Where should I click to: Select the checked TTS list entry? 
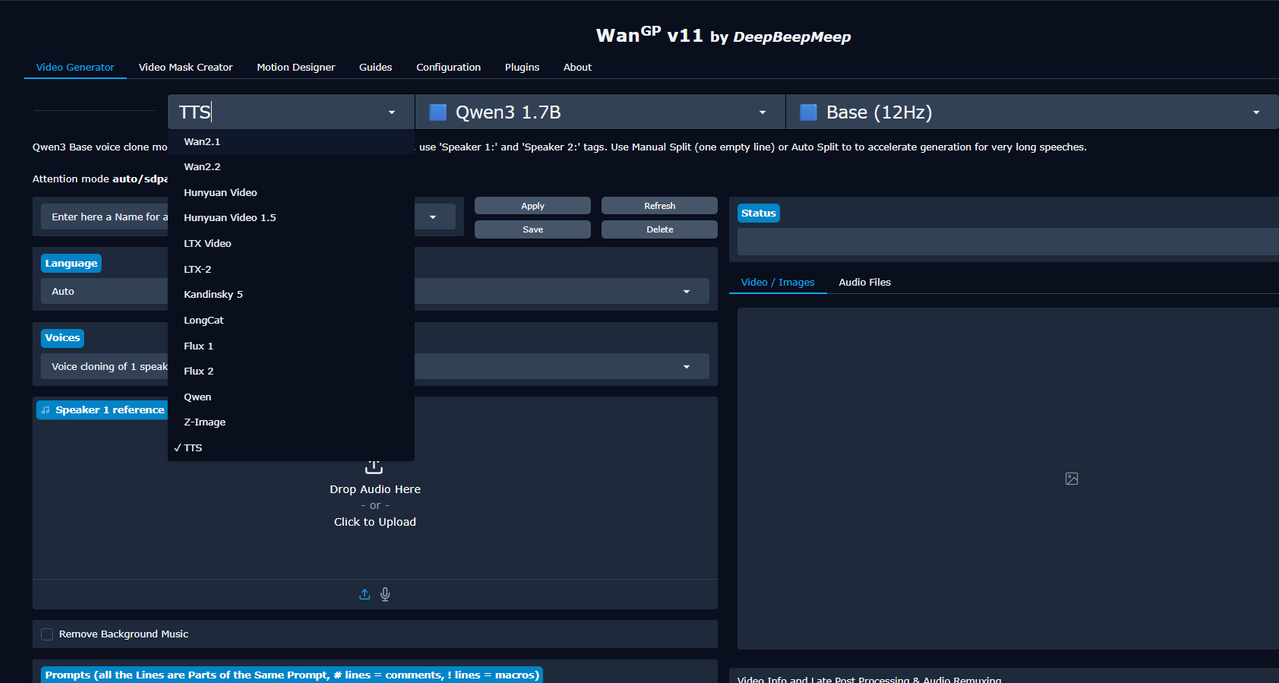291,448
